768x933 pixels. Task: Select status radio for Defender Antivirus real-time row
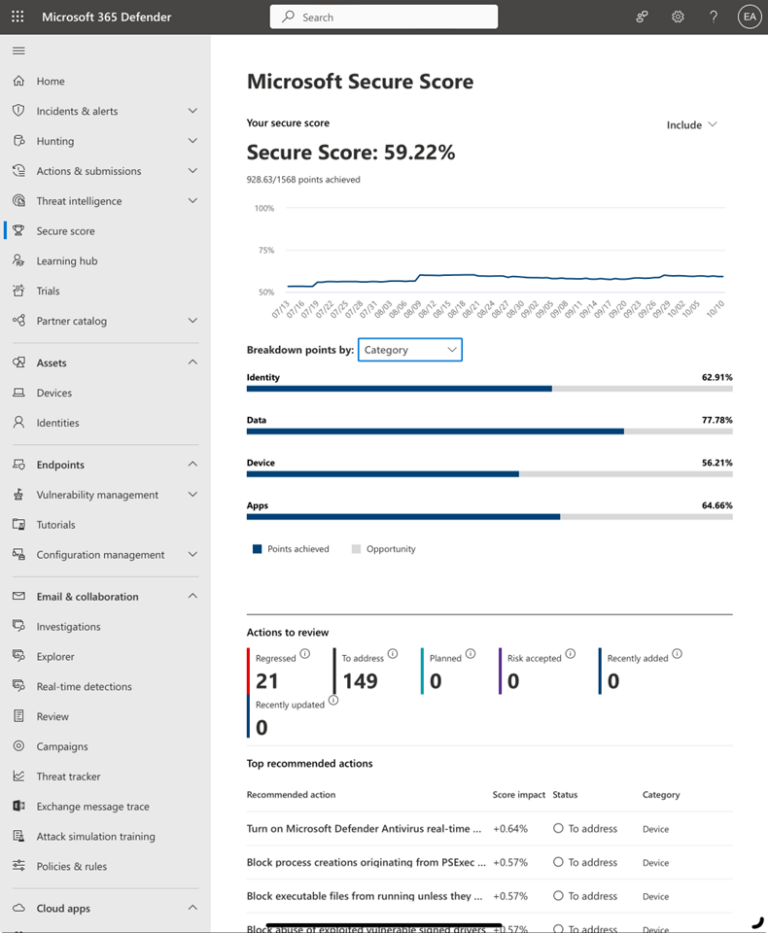point(558,828)
